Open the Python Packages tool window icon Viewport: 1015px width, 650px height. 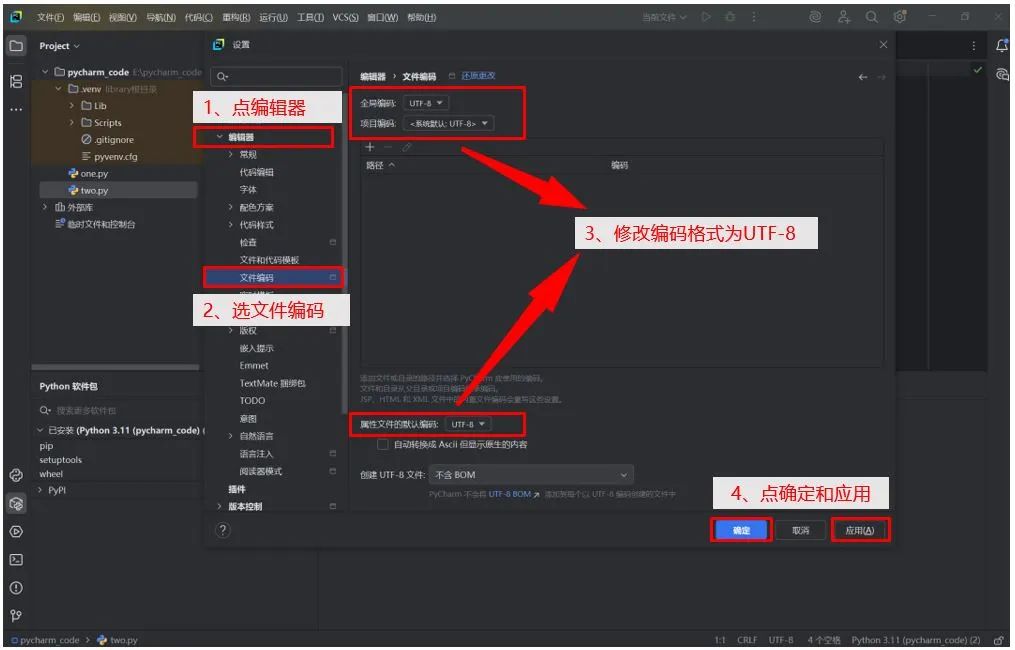pos(16,504)
